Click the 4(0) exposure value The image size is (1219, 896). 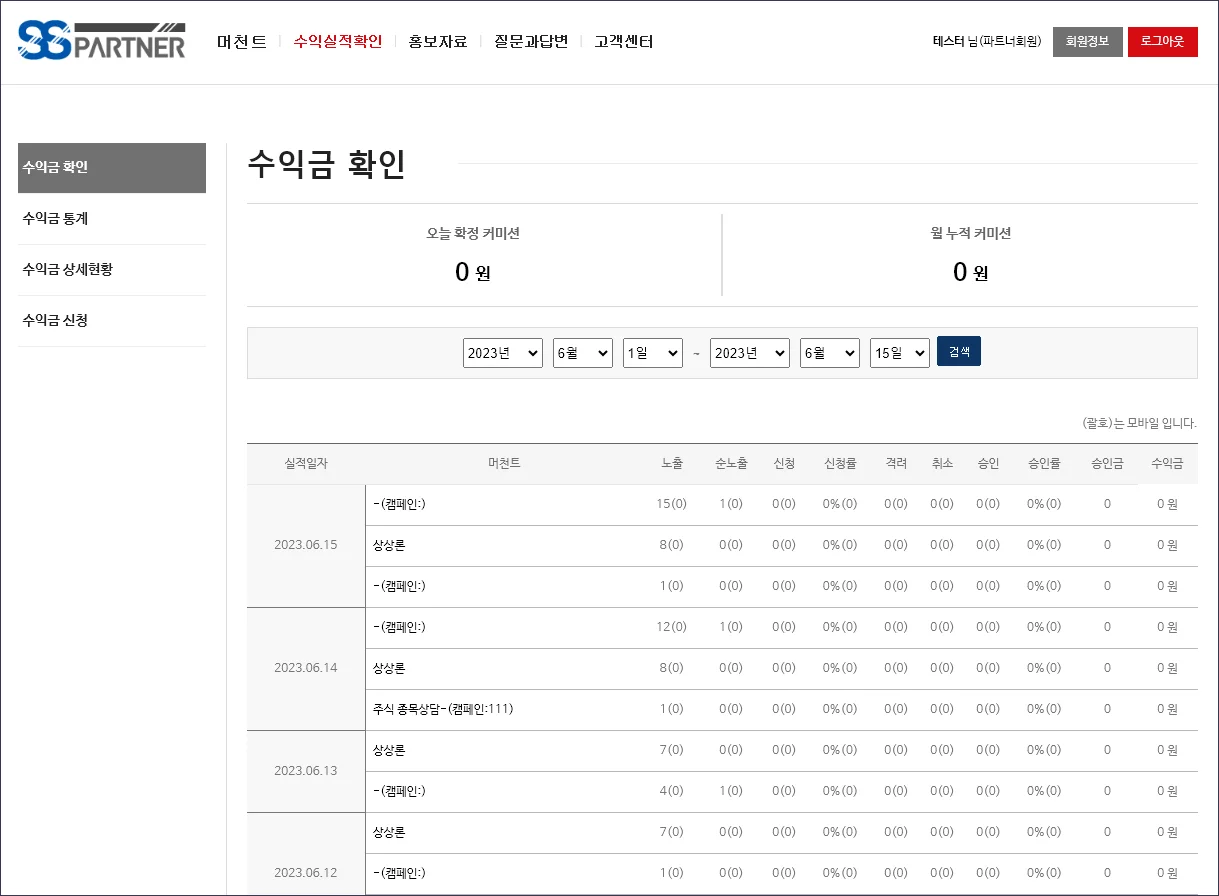671,791
